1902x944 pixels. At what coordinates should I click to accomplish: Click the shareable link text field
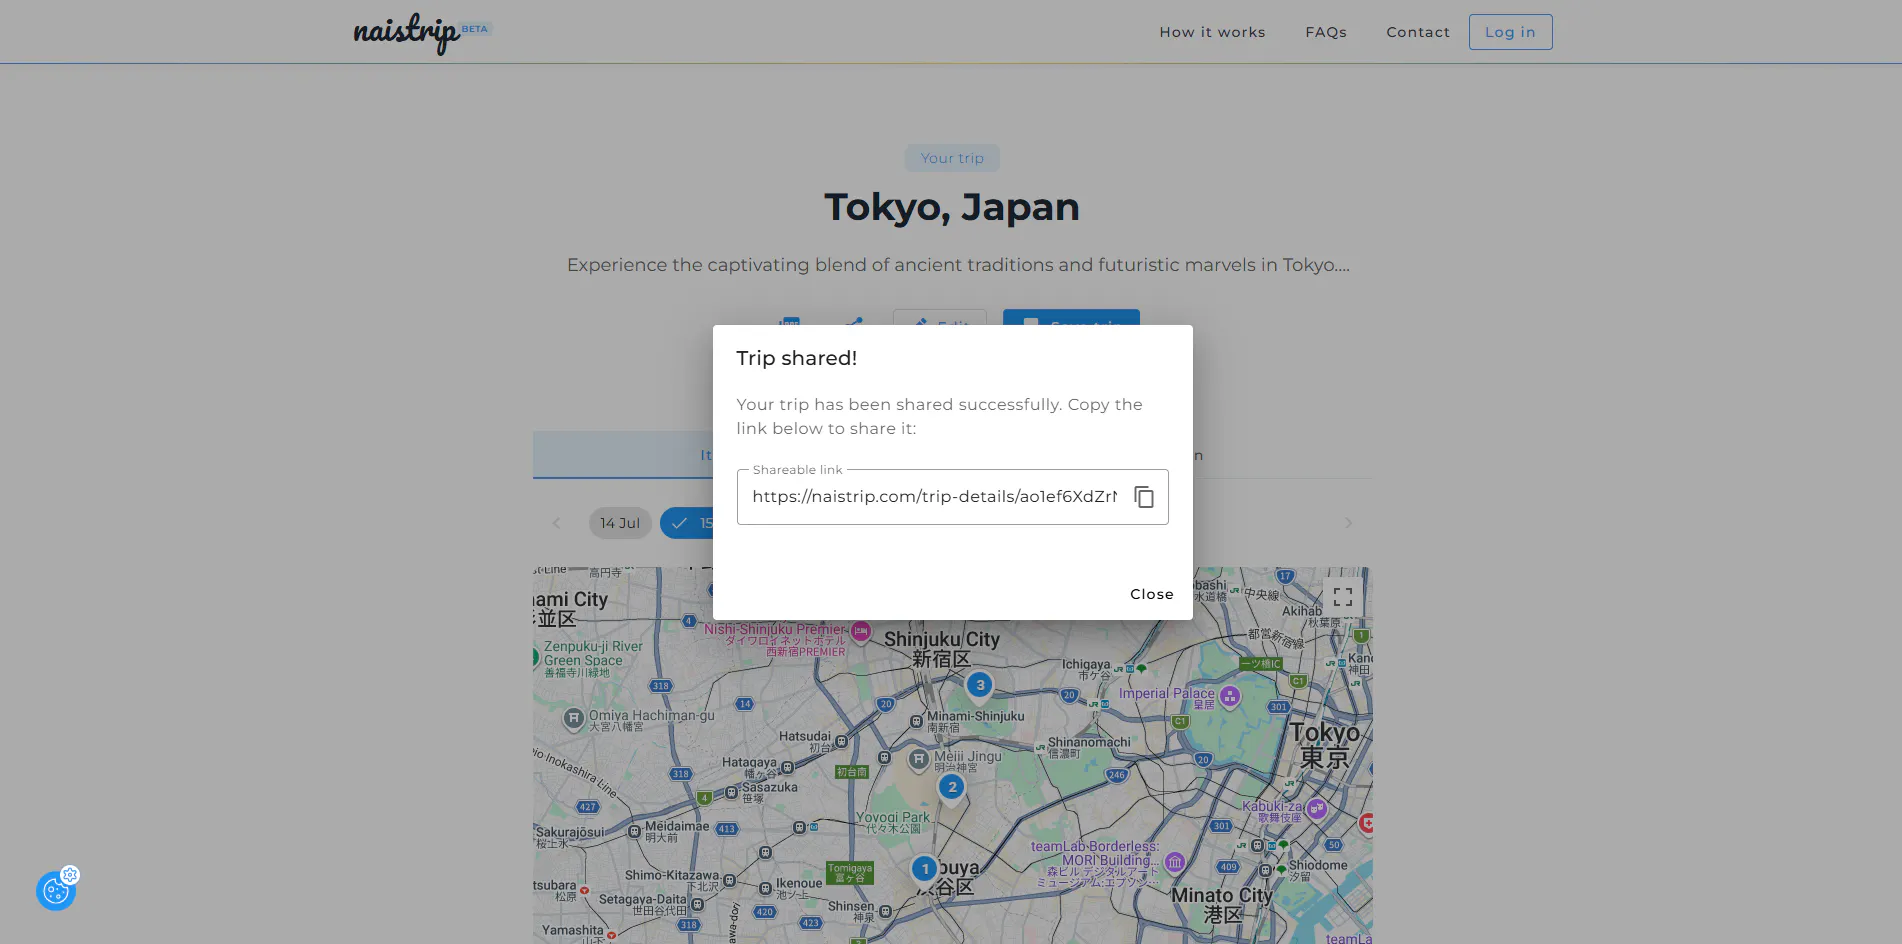click(x=934, y=497)
